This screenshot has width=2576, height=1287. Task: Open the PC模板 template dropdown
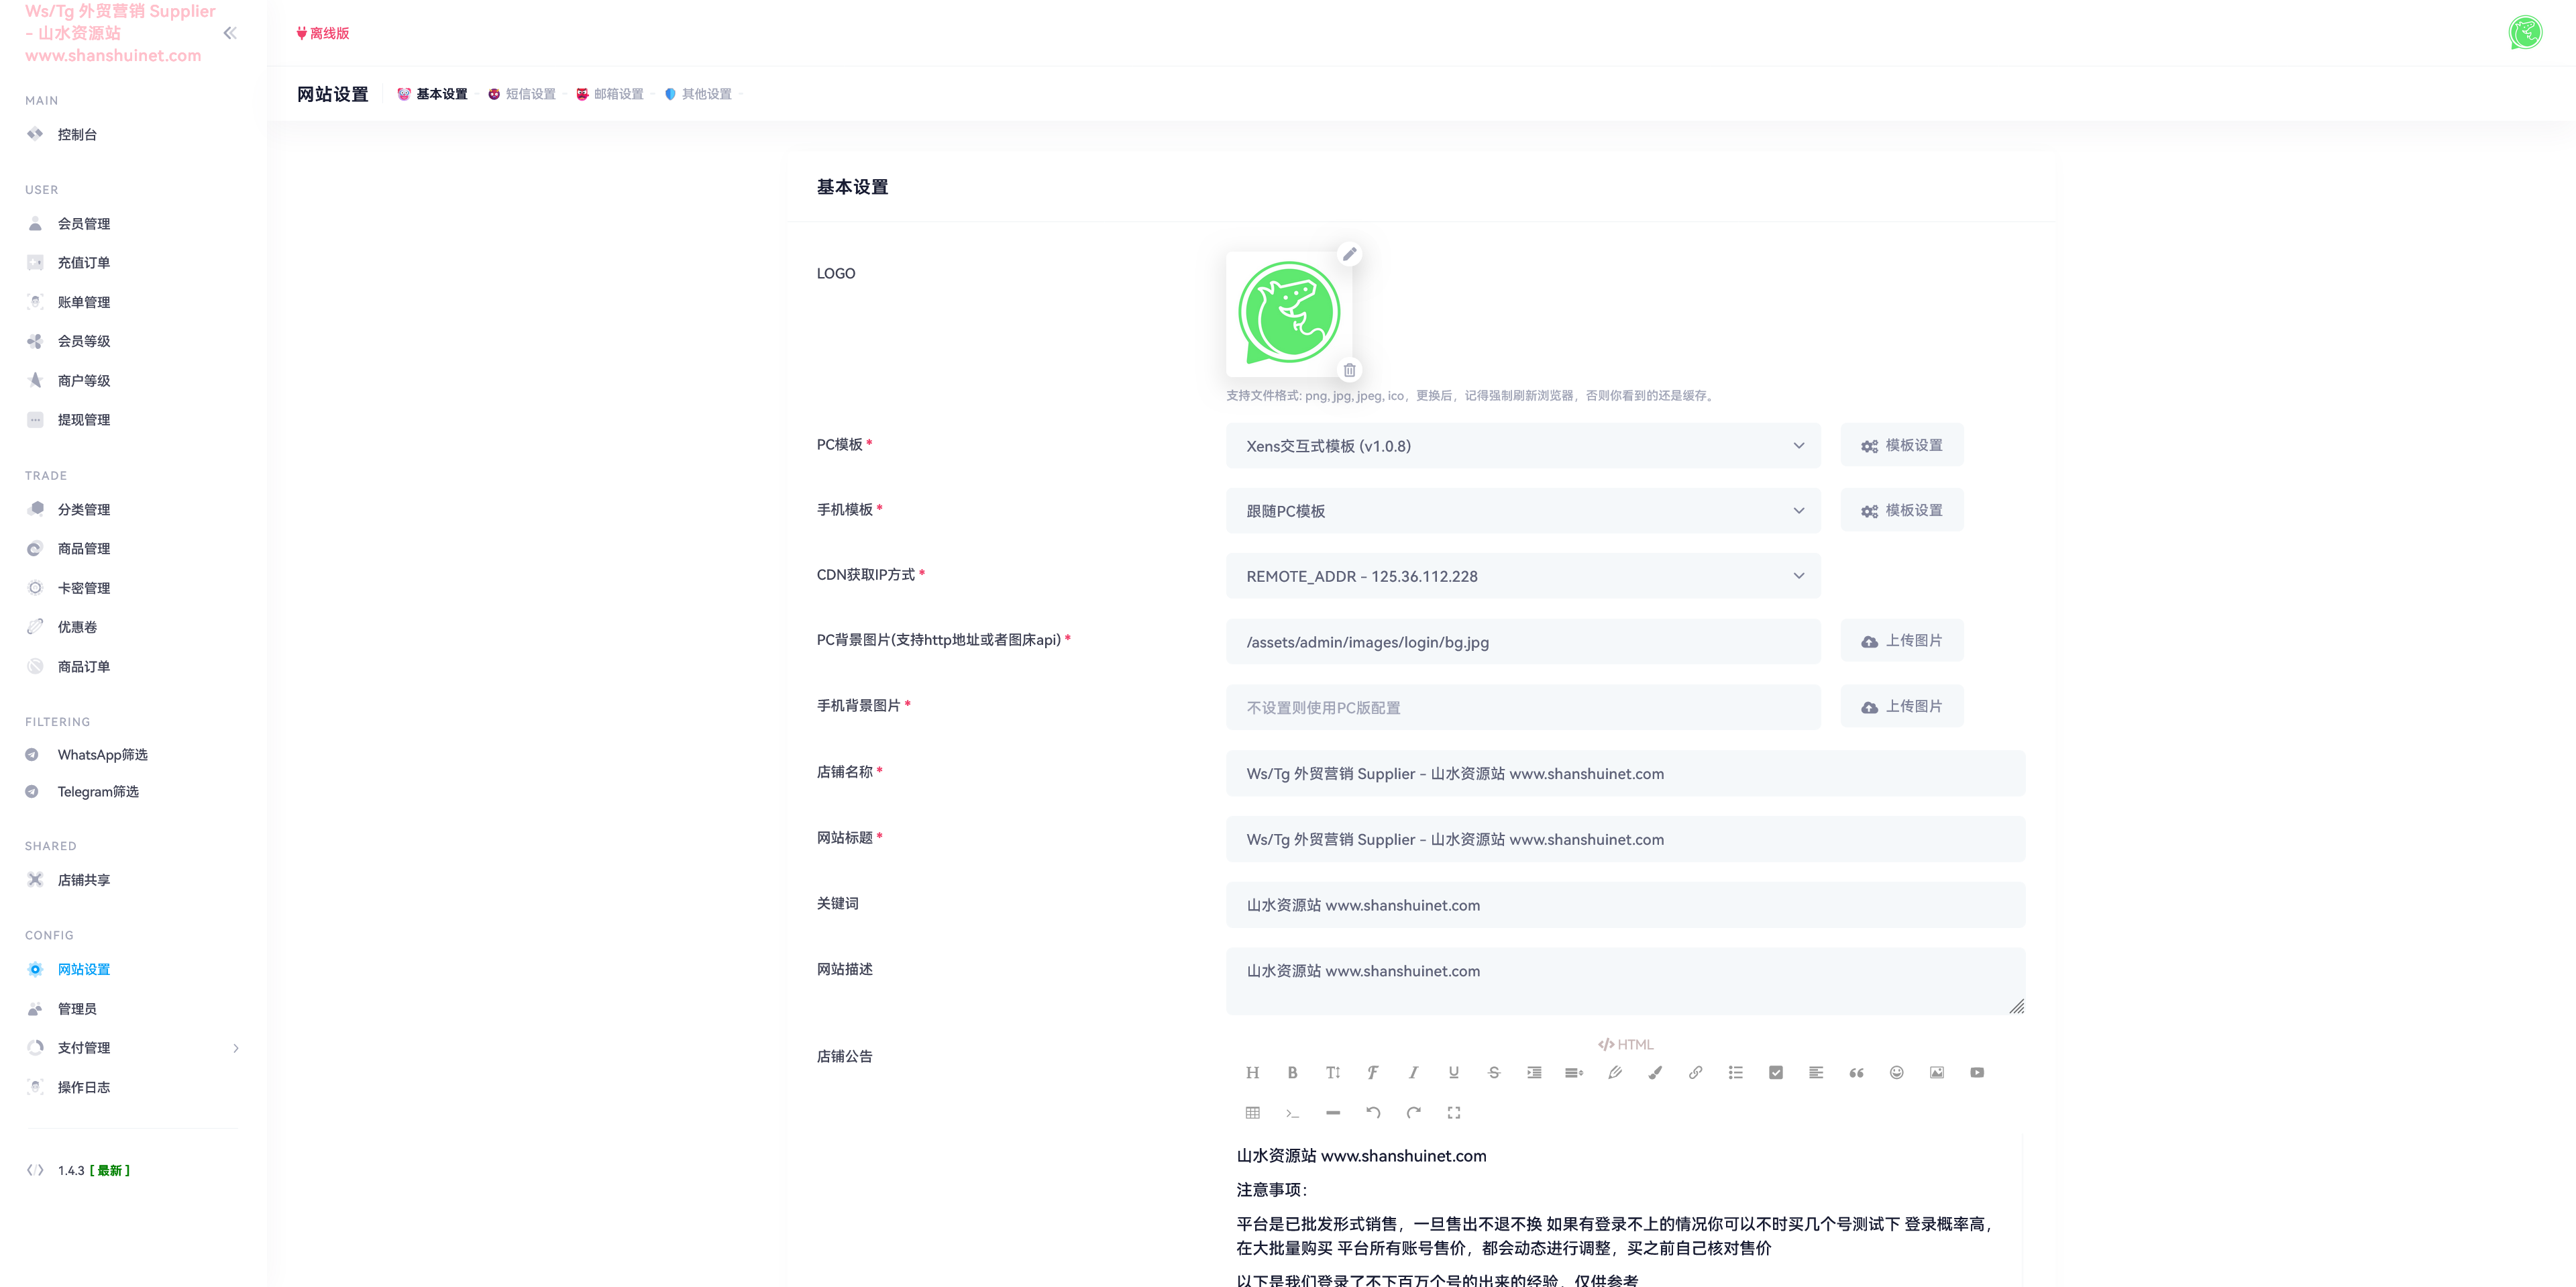(1522, 446)
